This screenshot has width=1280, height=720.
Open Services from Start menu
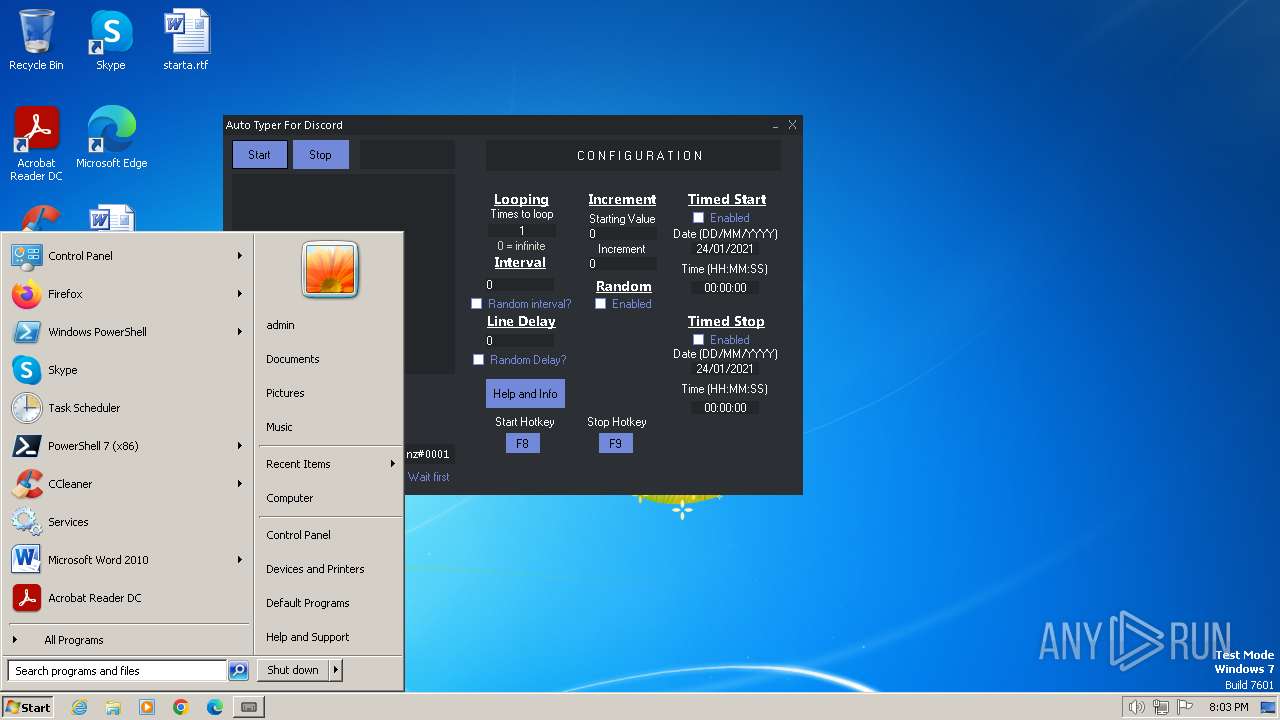127,522
